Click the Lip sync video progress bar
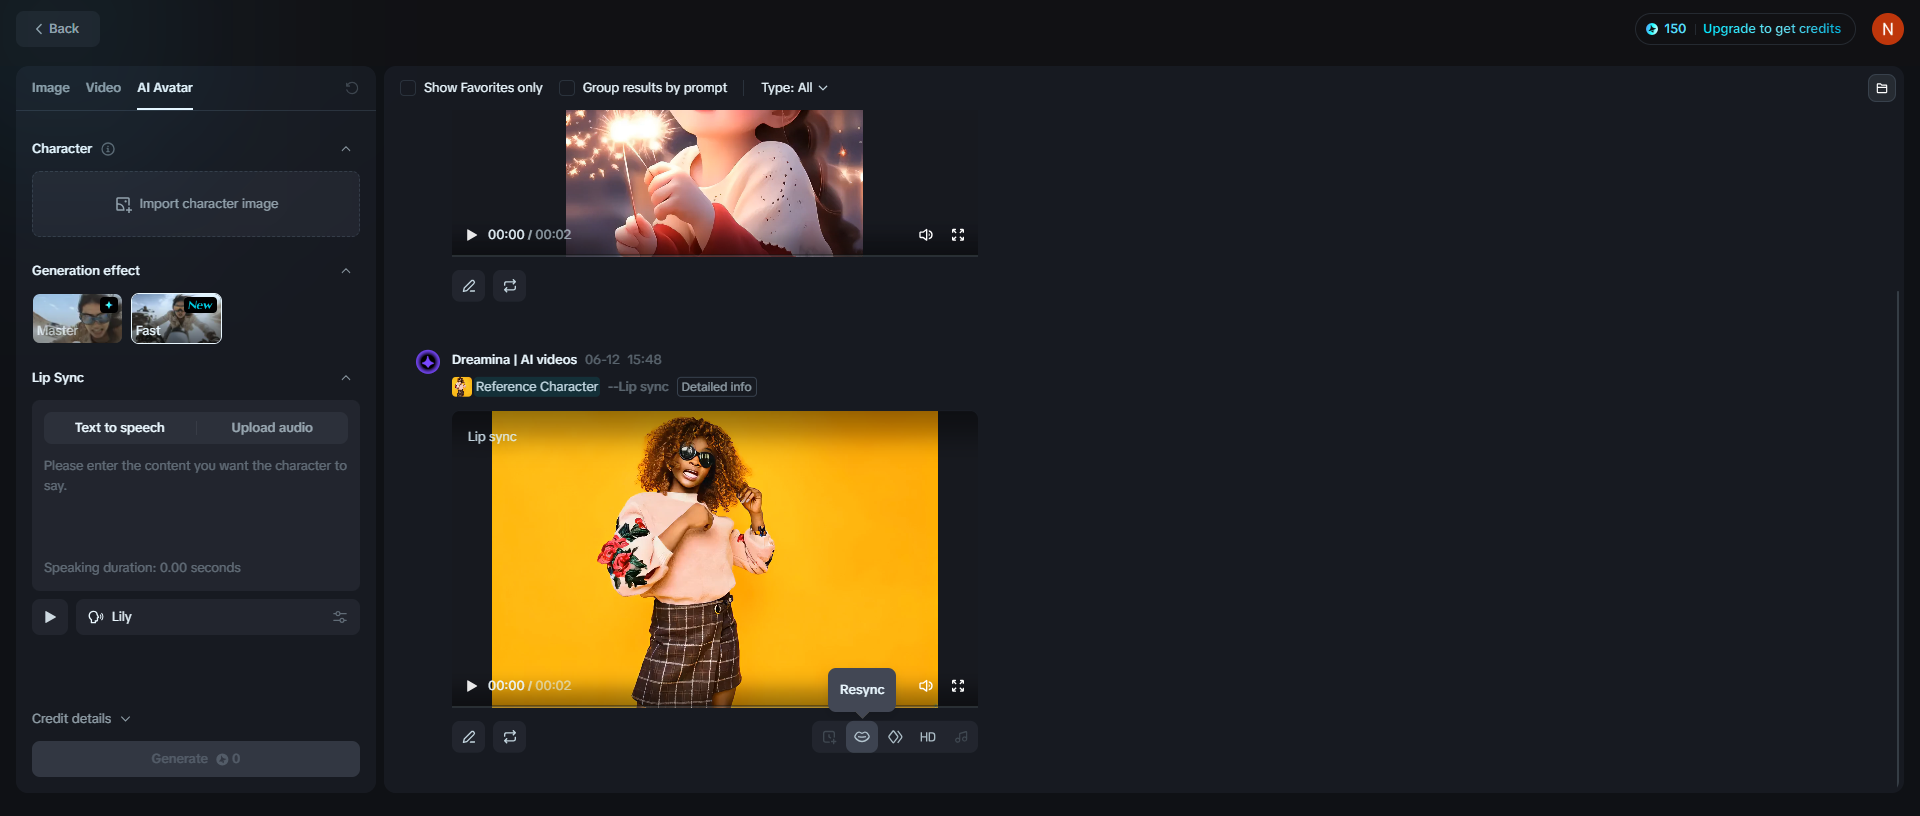 point(715,706)
